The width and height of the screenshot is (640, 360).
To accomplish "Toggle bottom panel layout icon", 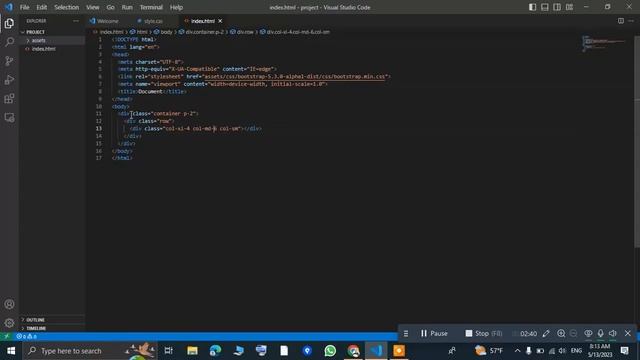I will [544, 7].
